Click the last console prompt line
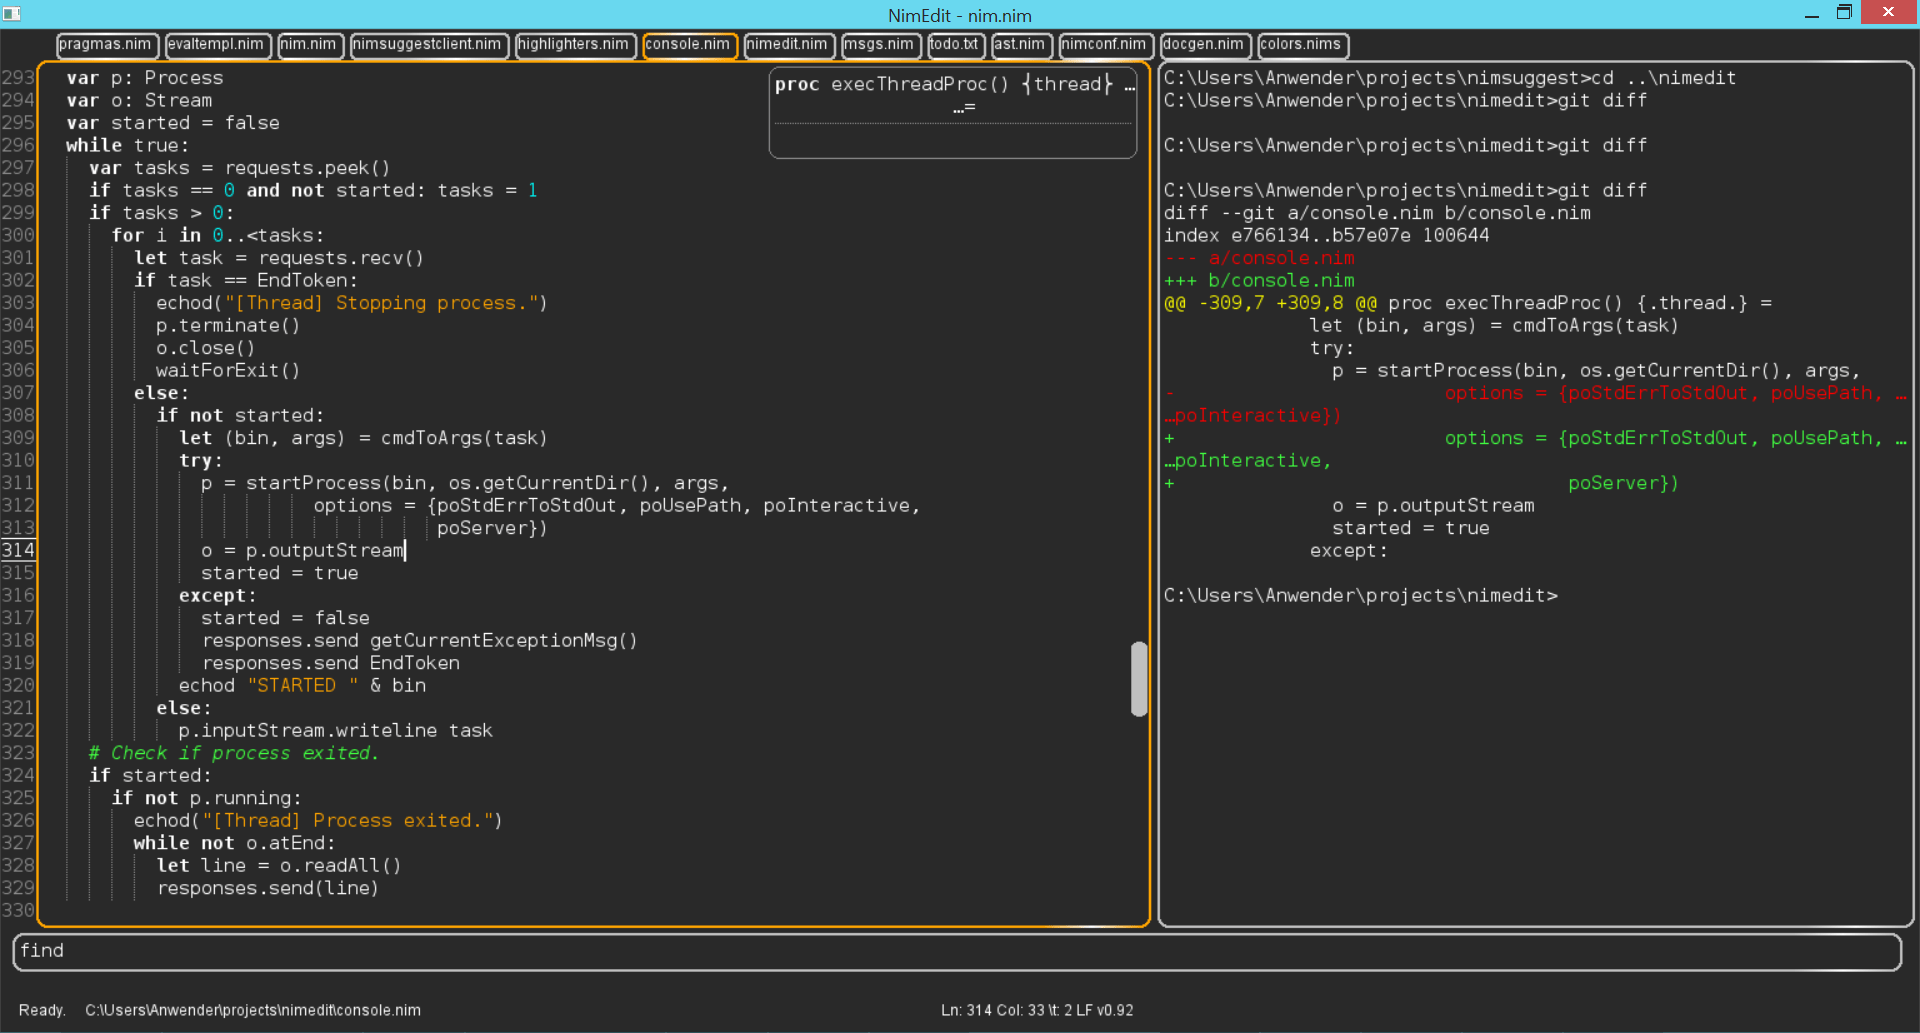This screenshot has height=1033, width=1920. click(x=1360, y=596)
